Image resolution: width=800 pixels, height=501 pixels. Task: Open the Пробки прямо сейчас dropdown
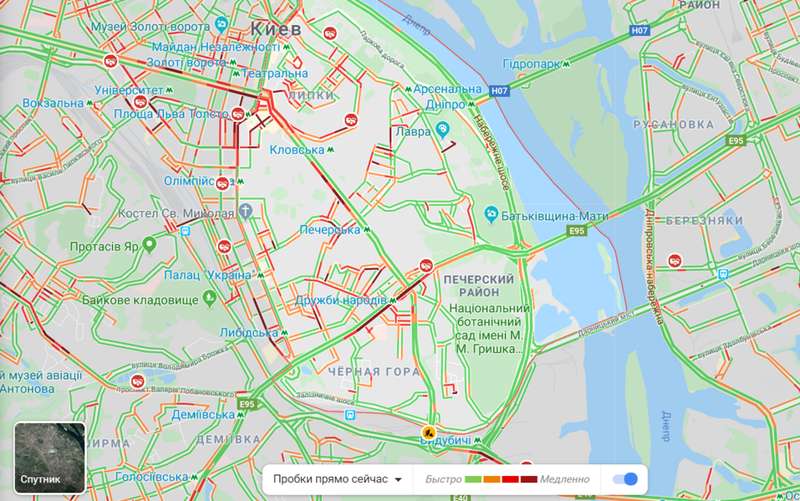click(337, 480)
